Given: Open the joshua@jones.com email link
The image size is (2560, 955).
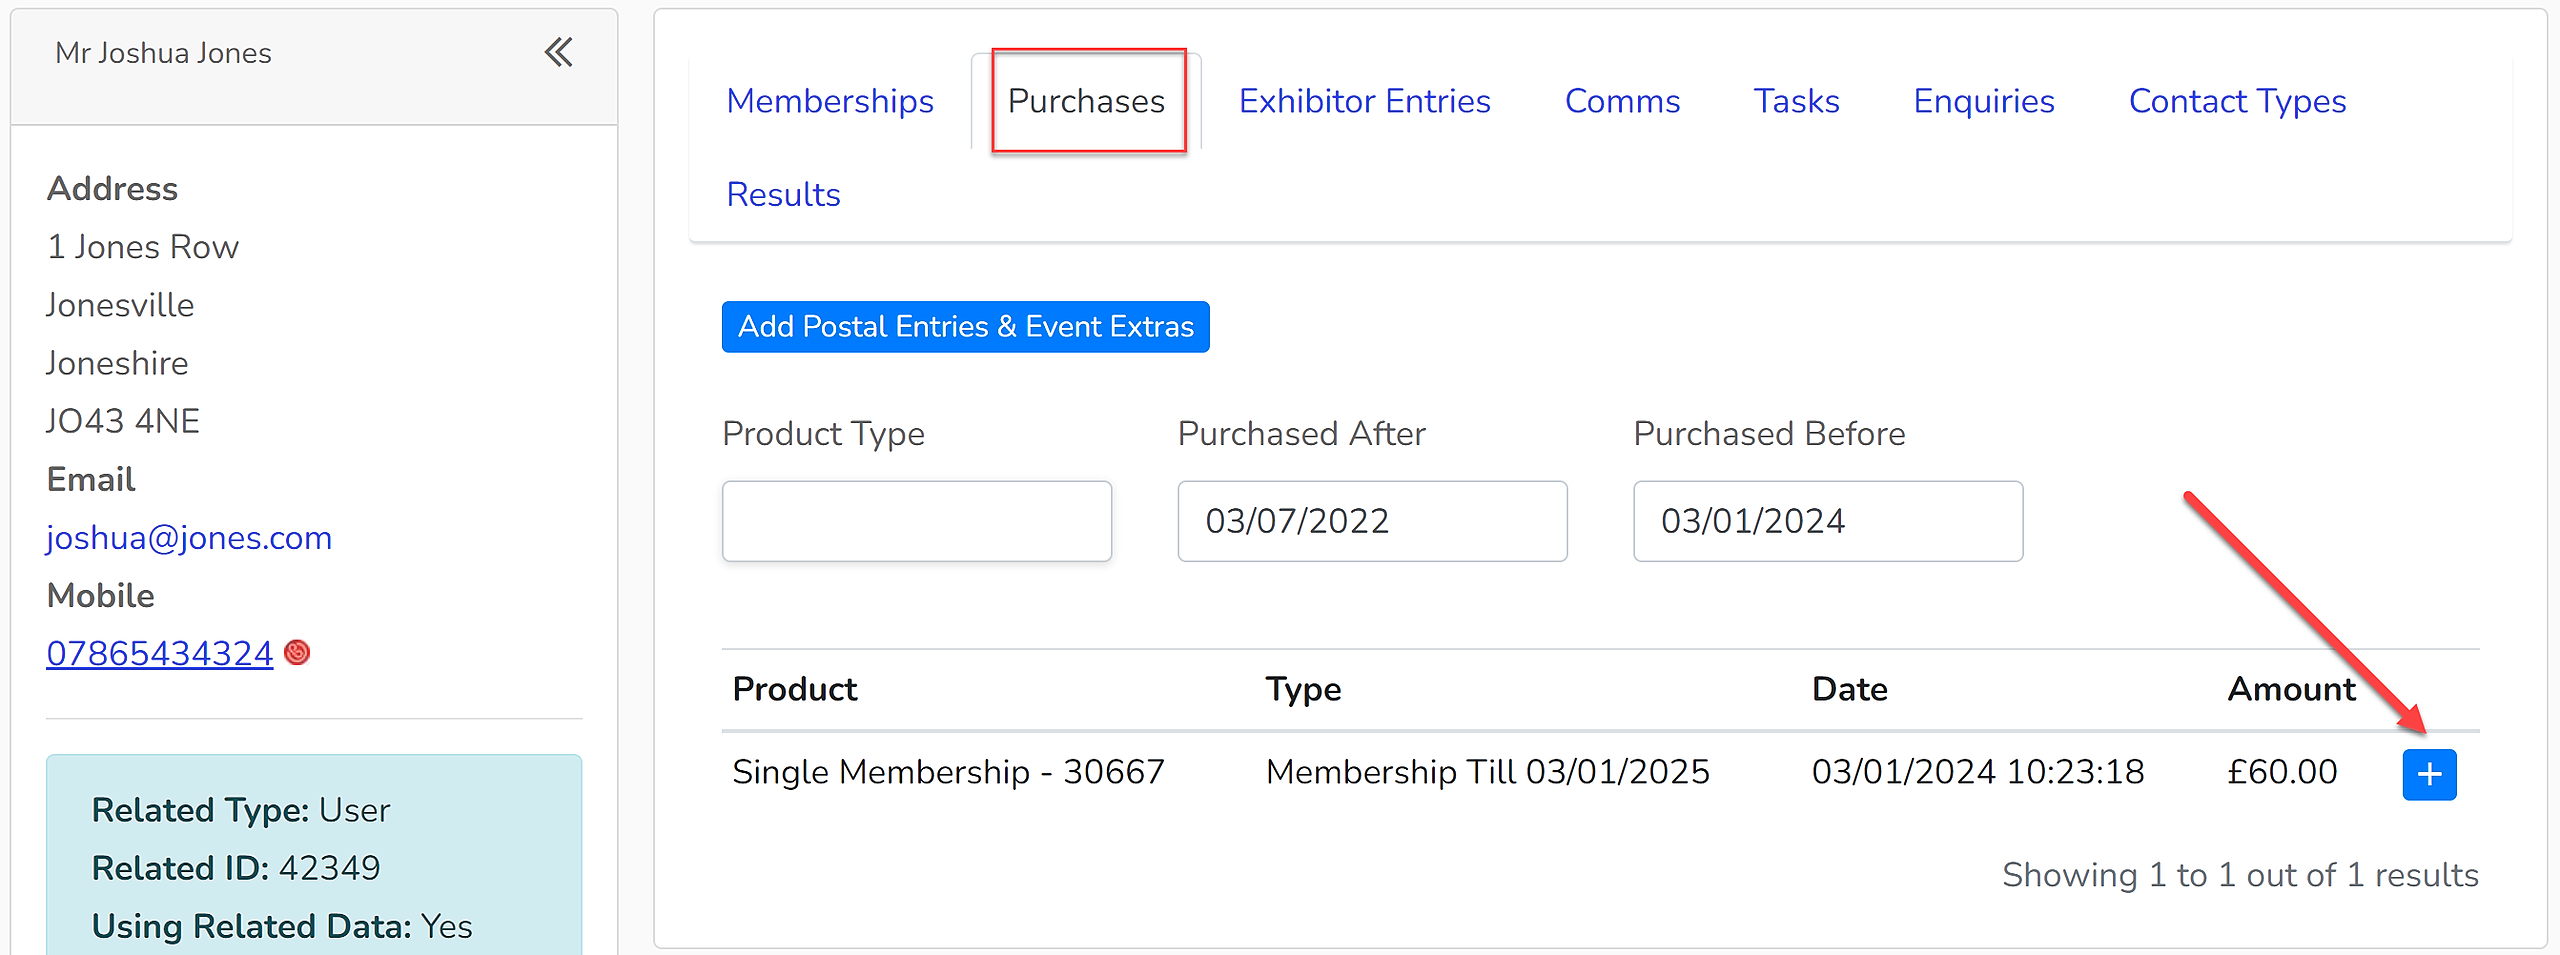Looking at the screenshot, I should [x=189, y=538].
